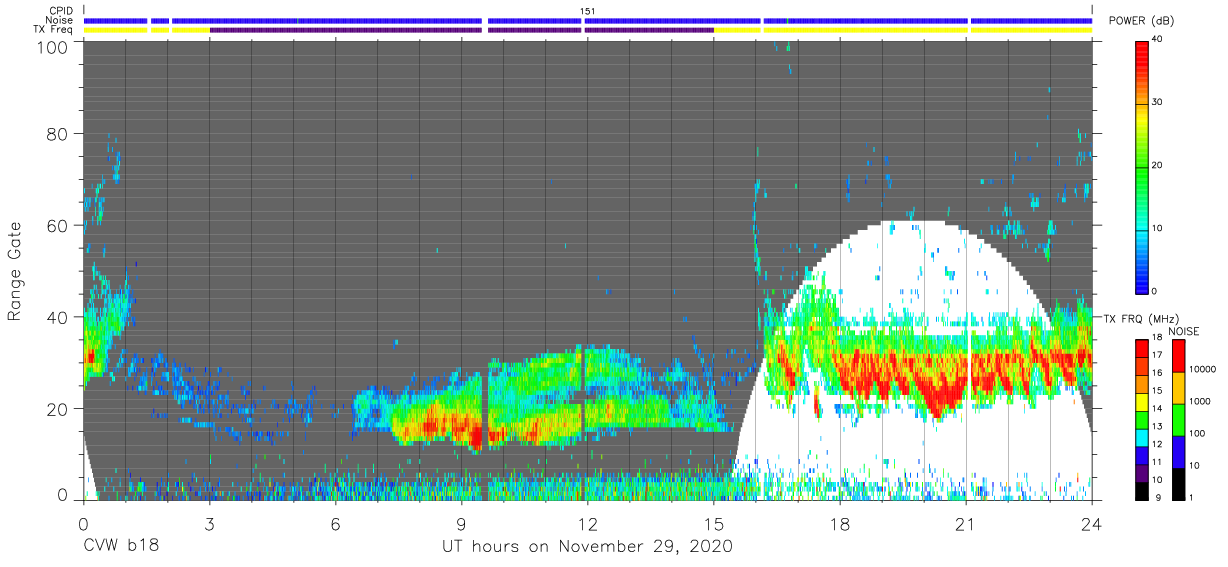Click the Range Gate y-axis label
This screenshot has width=1228, height=567.
click(15, 271)
